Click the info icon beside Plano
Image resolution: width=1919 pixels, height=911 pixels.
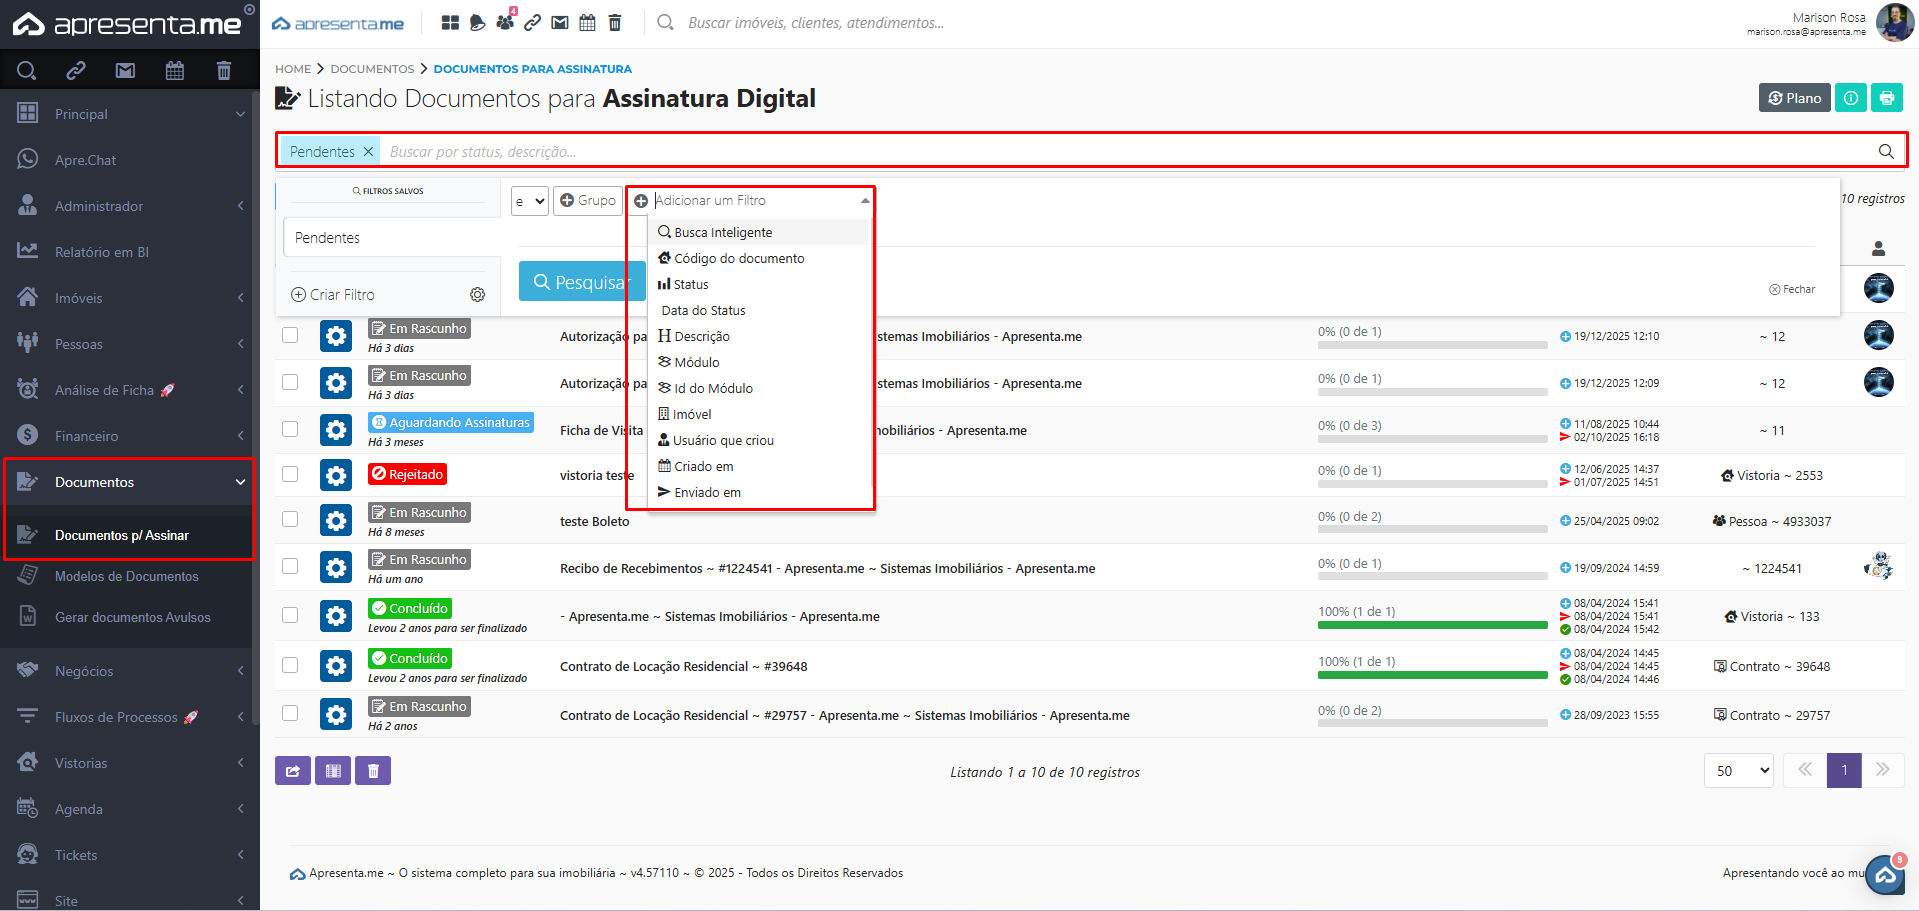point(1850,98)
